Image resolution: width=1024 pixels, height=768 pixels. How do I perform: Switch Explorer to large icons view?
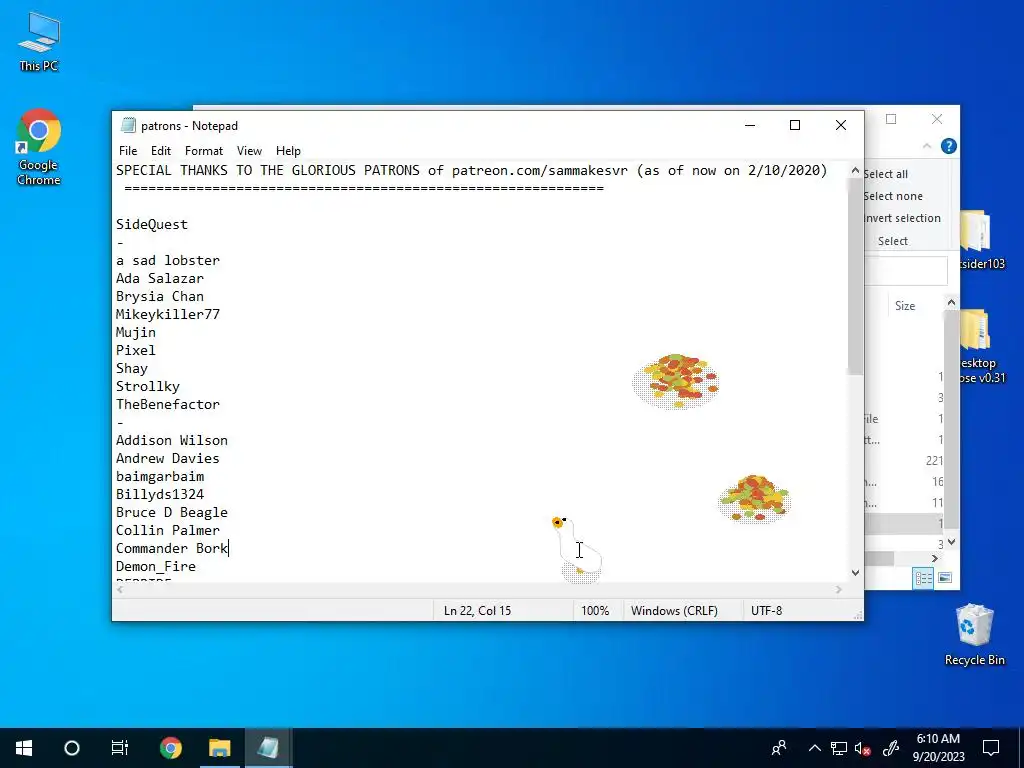click(944, 578)
